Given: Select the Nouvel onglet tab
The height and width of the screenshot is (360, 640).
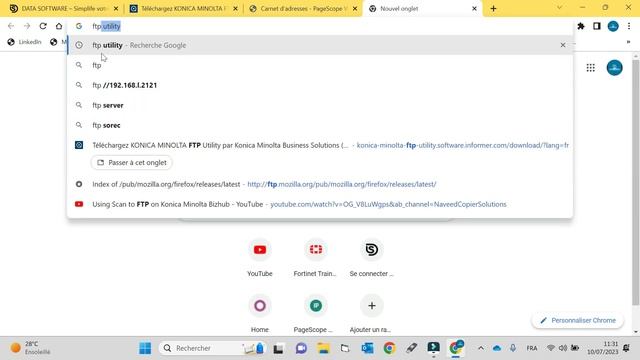Looking at the screenshot, I should click(x=423, y=8).
